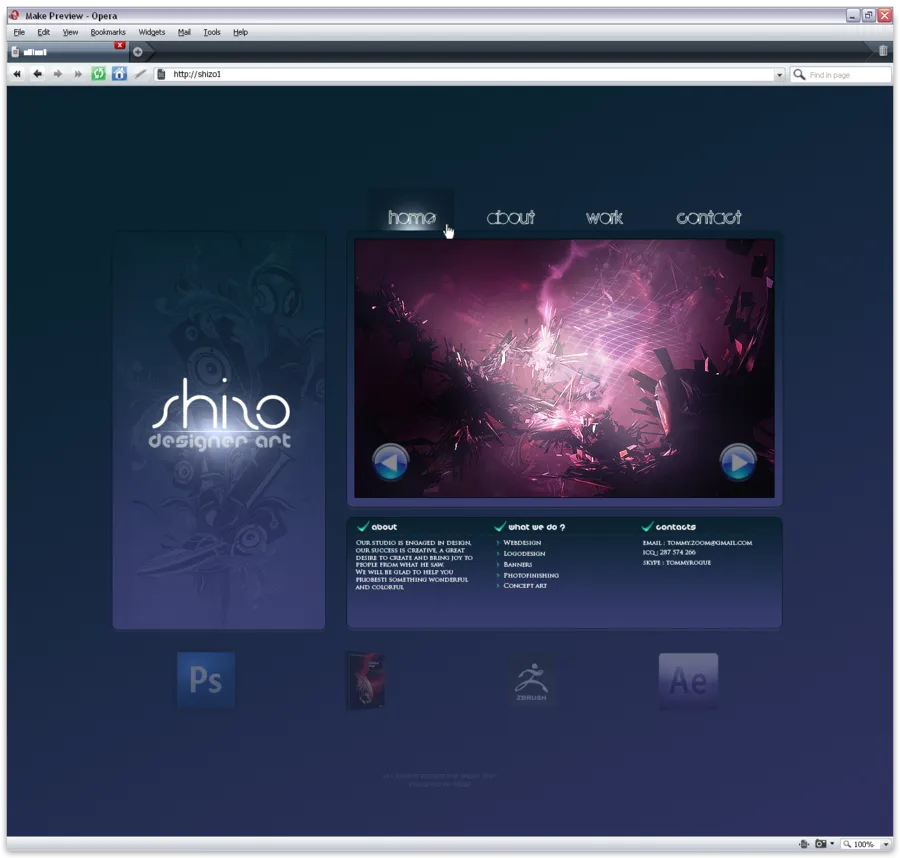
Task: Restore the Opera window size
Action: point(868,15)
